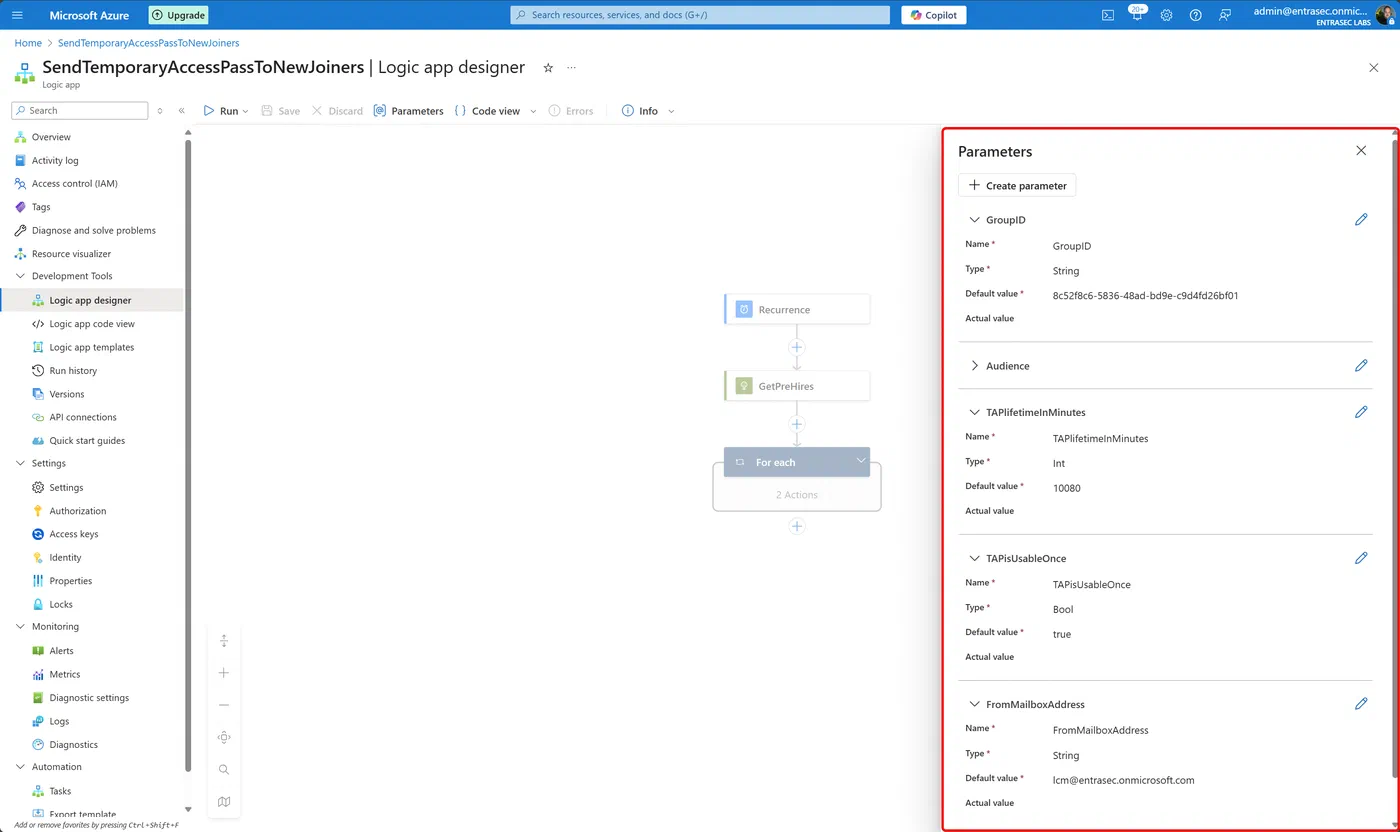Image resolution: width=1400 pixels, height=832 pixels.
Task: Favorite this logic app with the star
Action: click(x=548, y=68)
